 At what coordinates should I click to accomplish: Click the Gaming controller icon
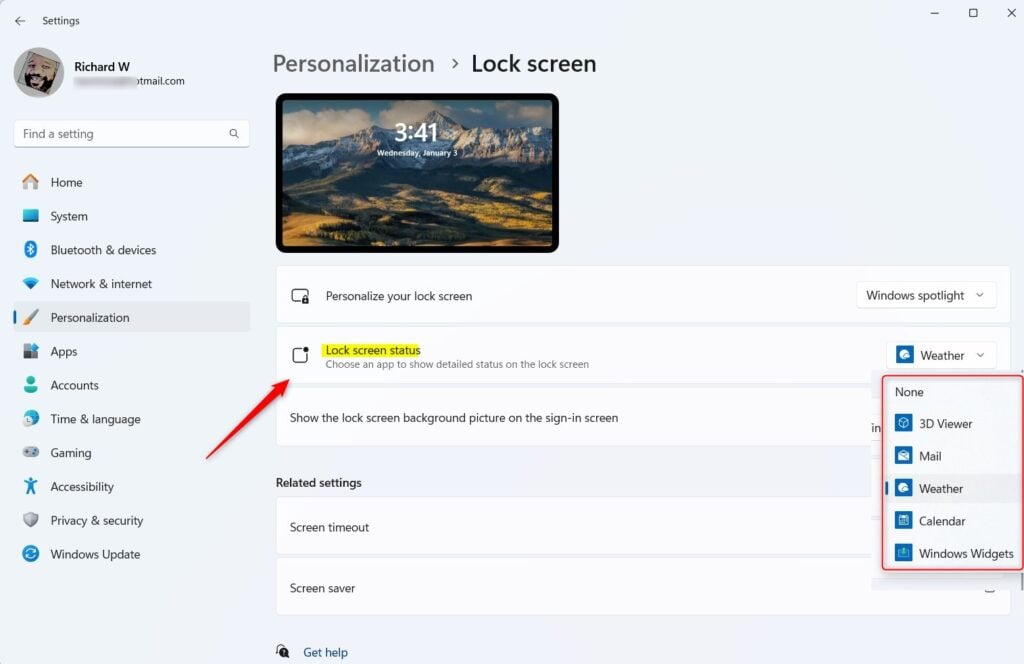(31, 452)
